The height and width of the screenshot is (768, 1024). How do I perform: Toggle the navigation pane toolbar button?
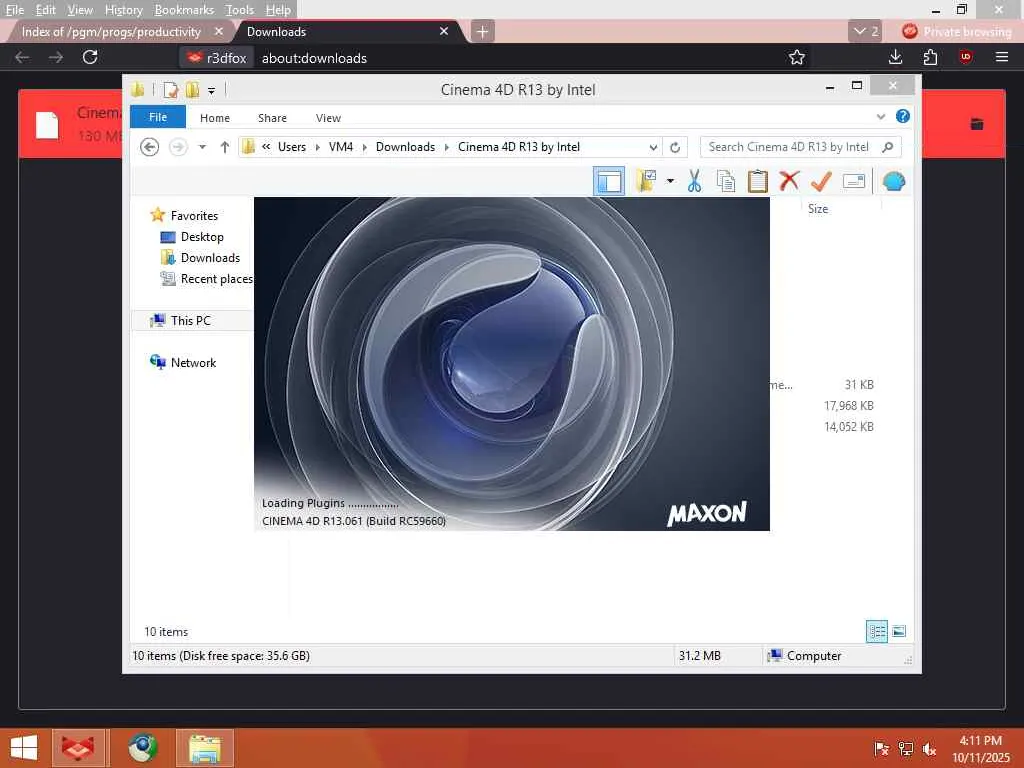609,181
